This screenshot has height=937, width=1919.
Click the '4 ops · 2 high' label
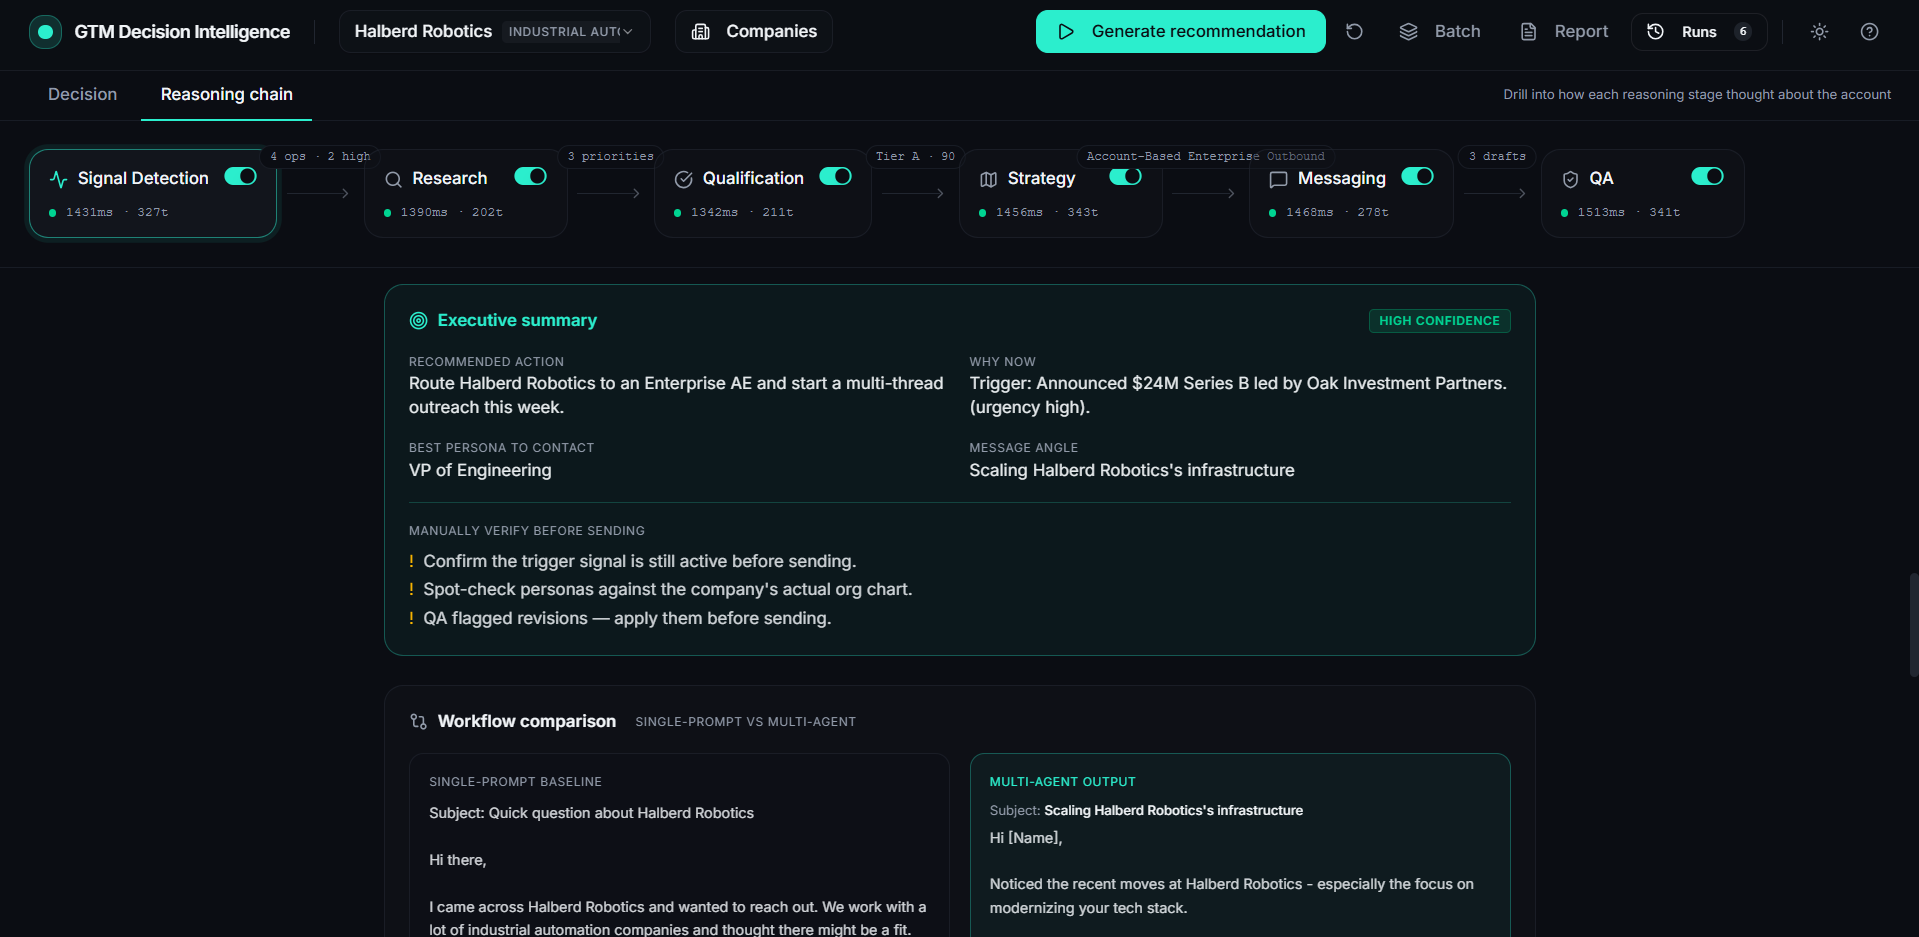pos(320,156)
